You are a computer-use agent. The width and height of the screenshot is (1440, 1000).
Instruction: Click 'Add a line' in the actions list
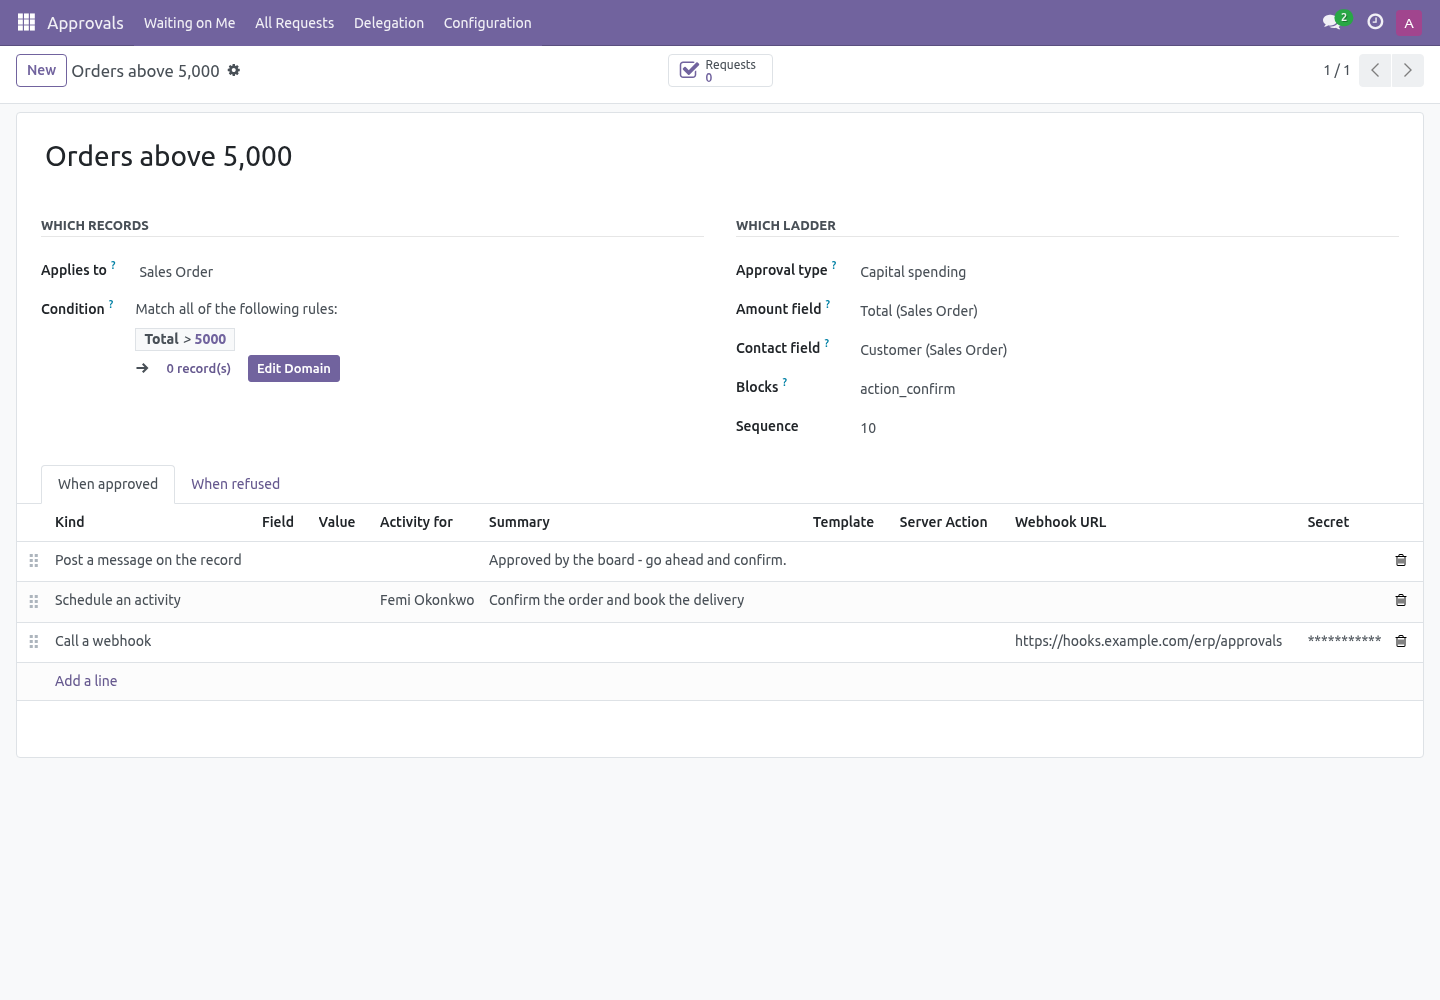[x=86, y=681]
